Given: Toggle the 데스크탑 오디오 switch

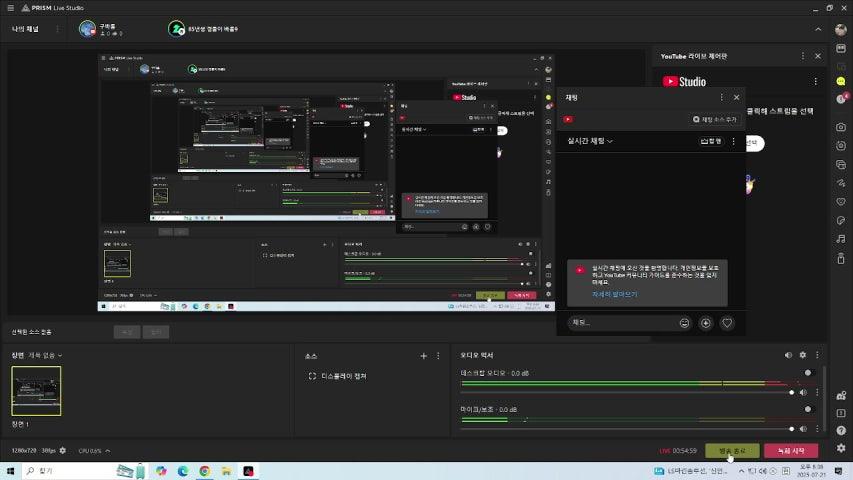Looking at the screenshot, I should click(807, 373).
